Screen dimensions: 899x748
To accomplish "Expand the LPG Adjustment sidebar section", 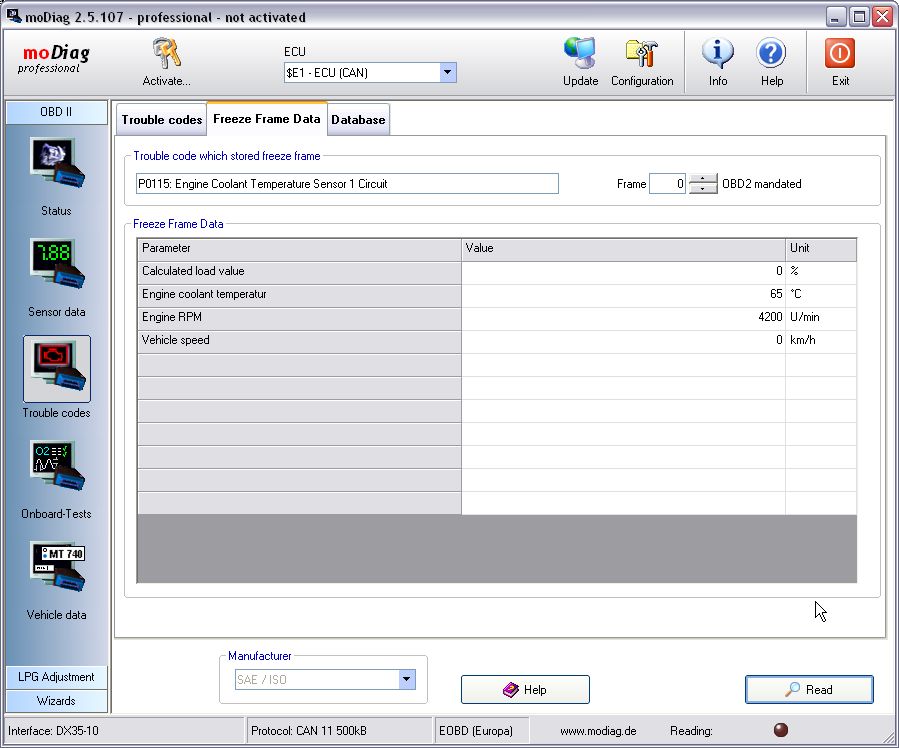I will point(56,677).
